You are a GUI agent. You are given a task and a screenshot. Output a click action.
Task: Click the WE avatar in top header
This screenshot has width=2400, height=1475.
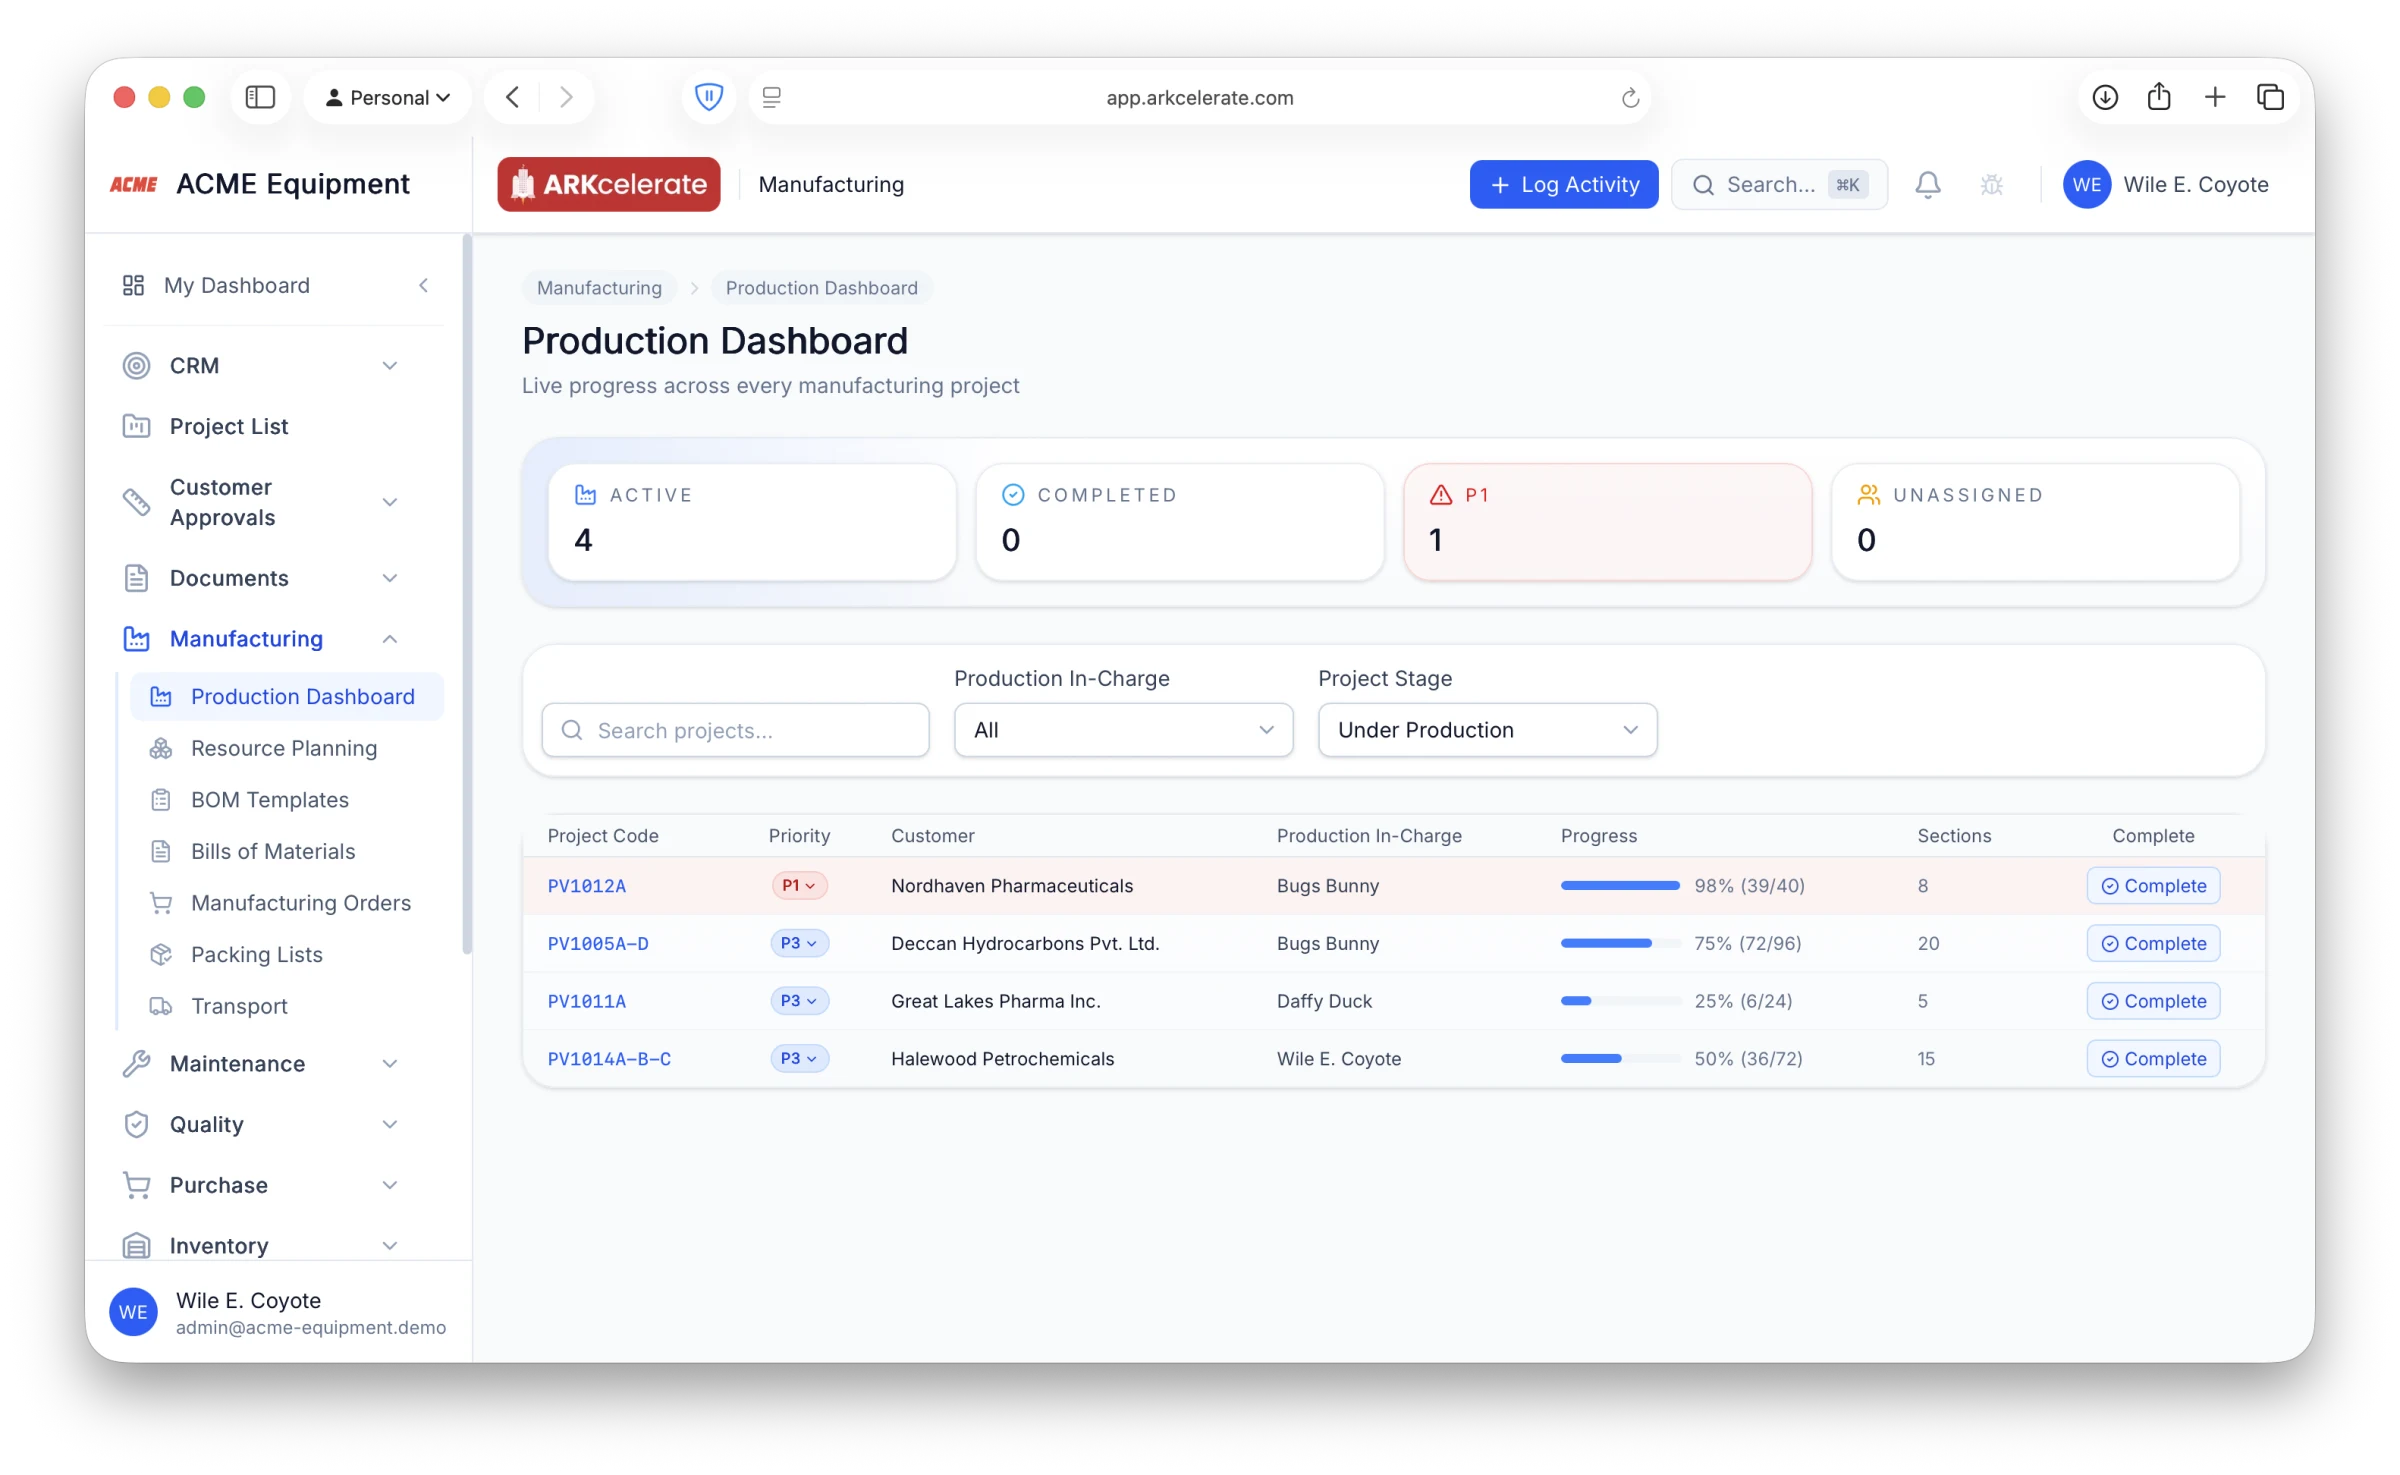[2086, 184]
